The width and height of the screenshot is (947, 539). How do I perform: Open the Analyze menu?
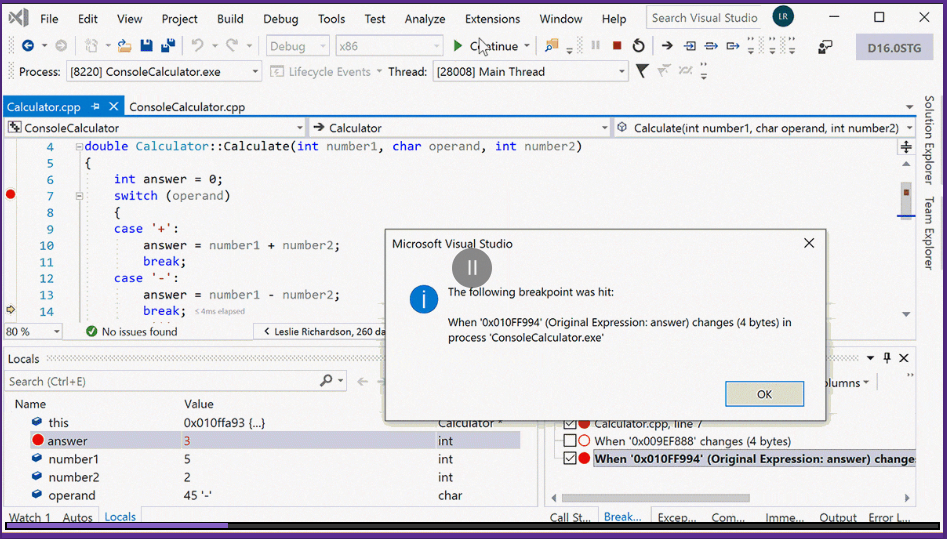[x=425, y=19]
